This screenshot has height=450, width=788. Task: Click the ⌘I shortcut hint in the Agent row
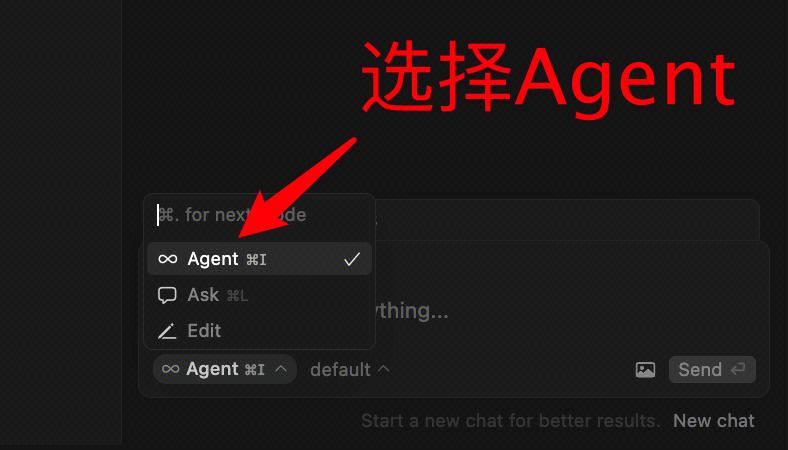tap(256, 259)
